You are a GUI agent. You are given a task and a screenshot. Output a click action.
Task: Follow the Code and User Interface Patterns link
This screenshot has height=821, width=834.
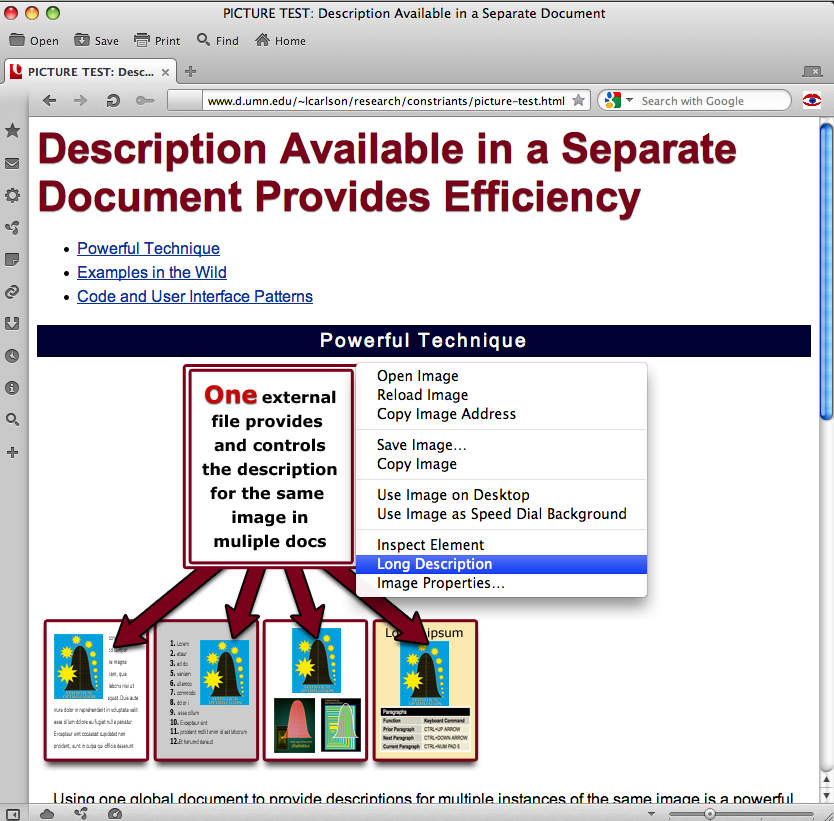[195, 296]
